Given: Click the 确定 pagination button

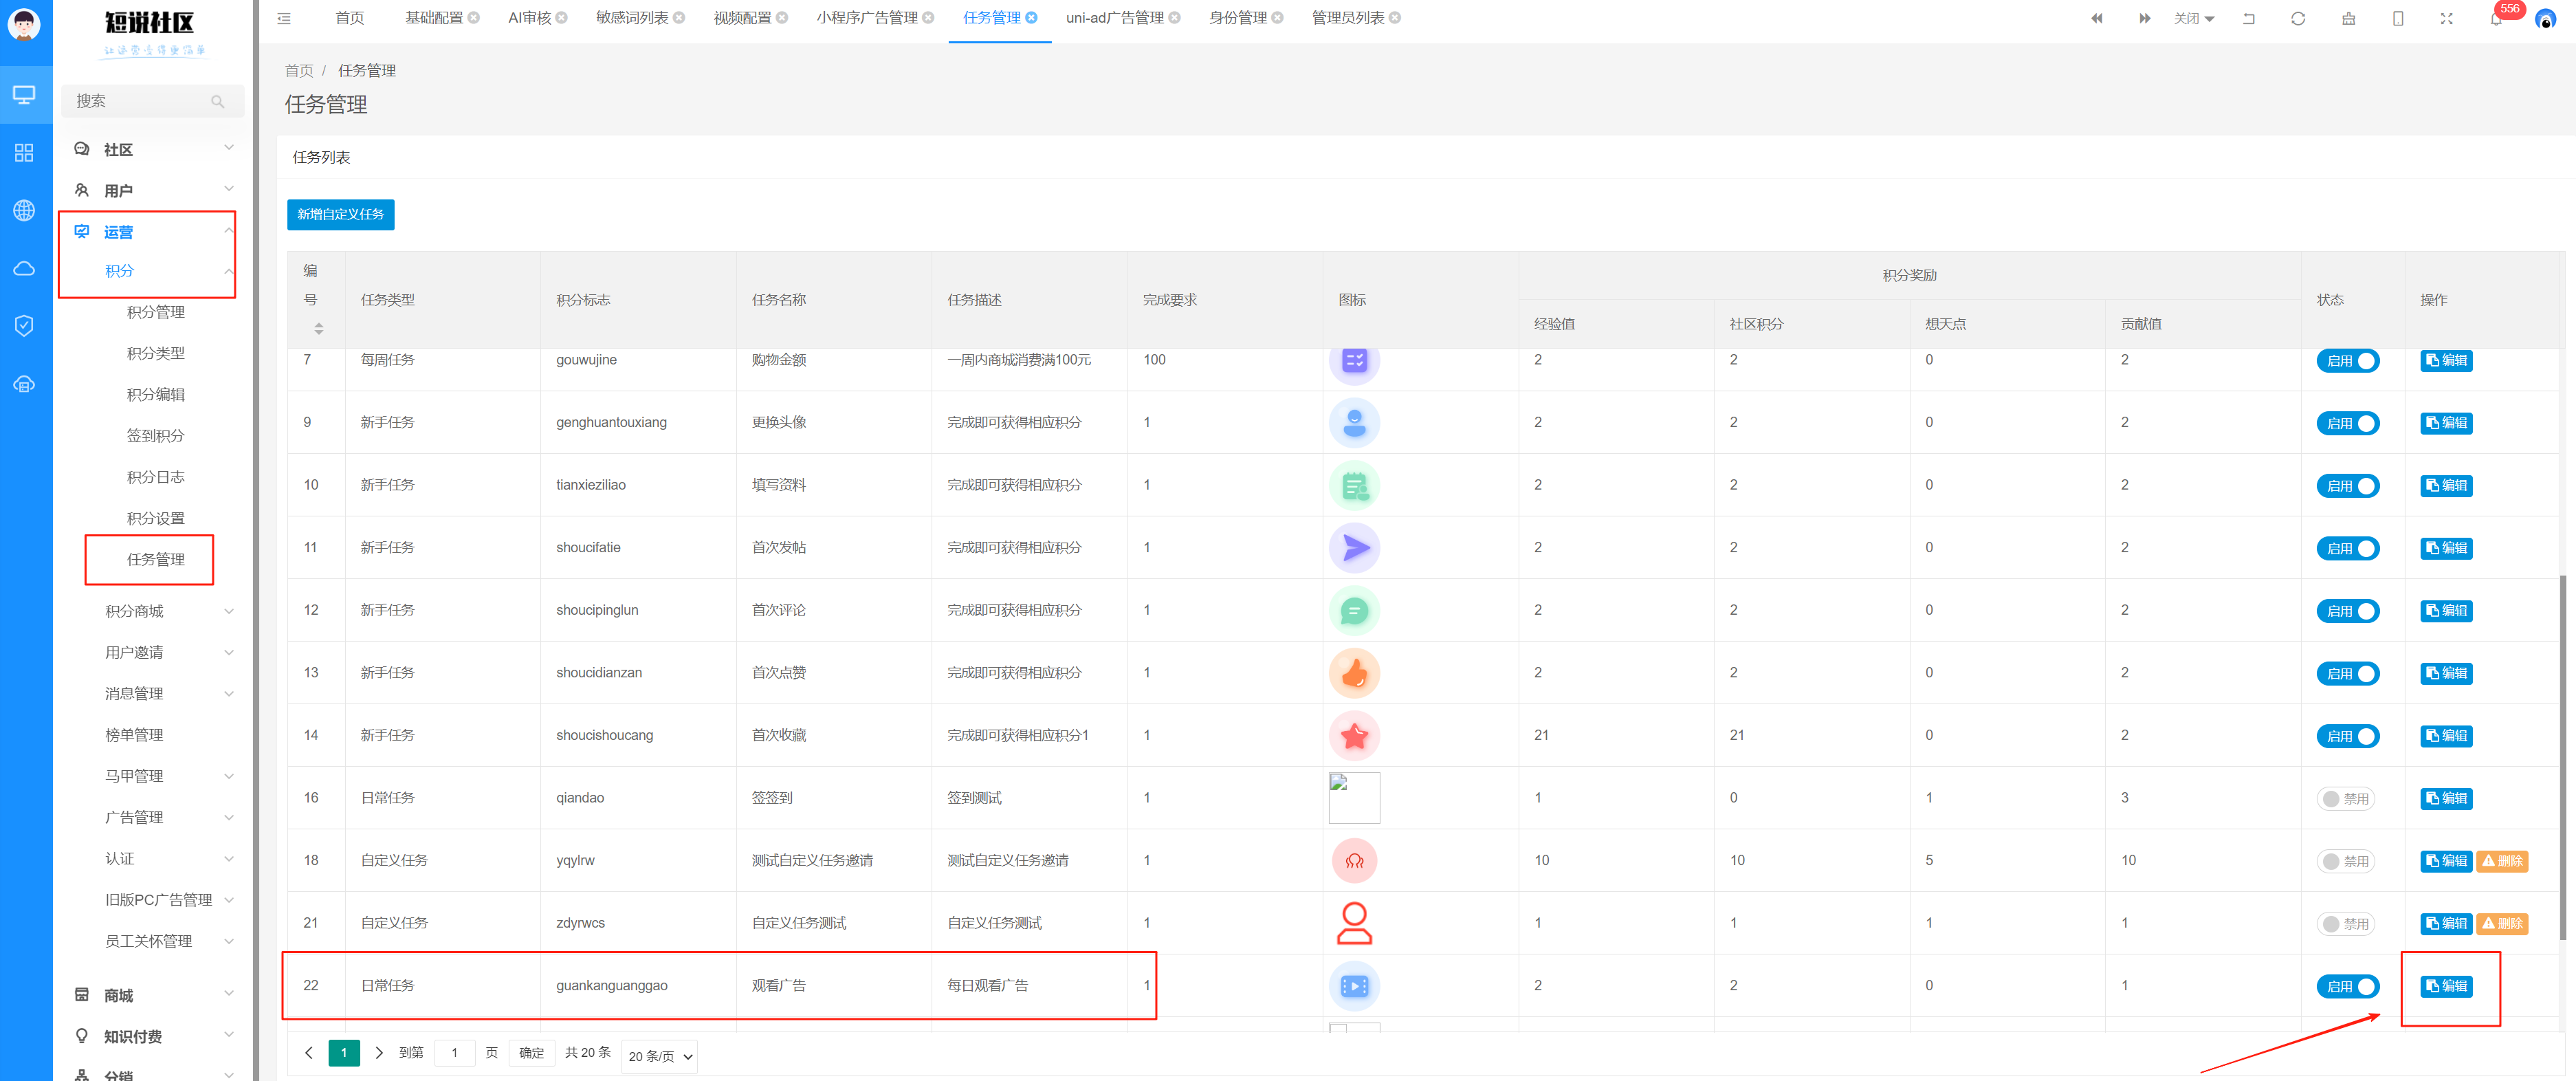Looking at the screenshot, I should point(531,1053).
